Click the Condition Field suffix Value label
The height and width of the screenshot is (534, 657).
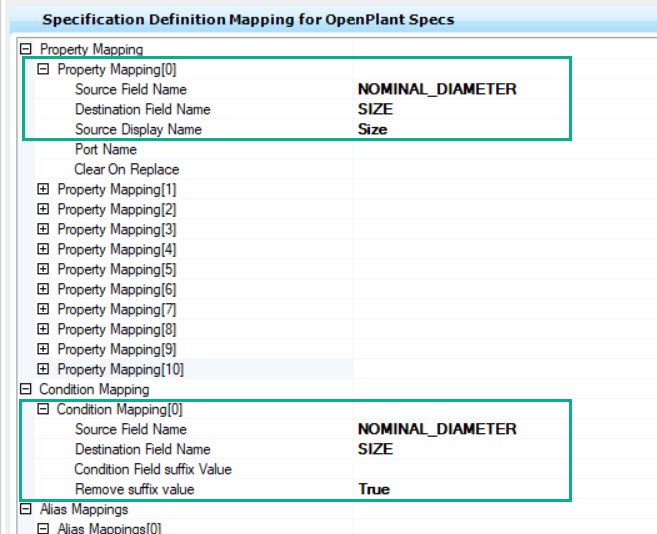(x=153, y=469)
